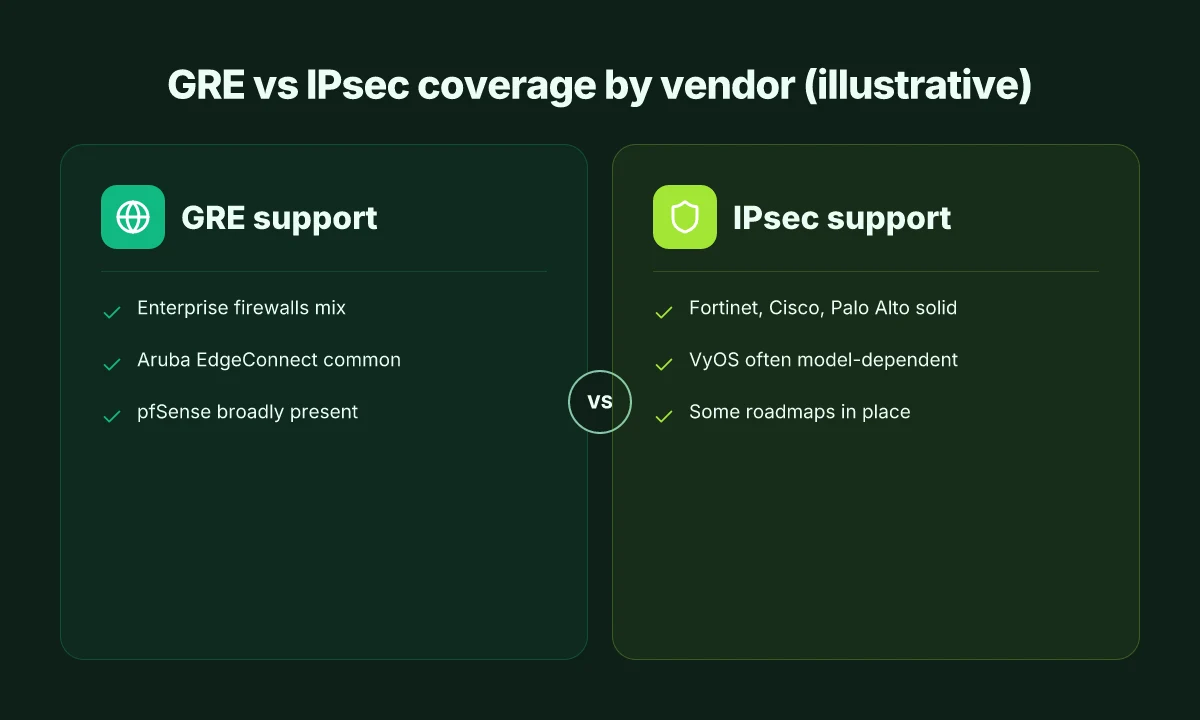The width and height of the screenshot is (1200, 720).
Task: Click the main title GRE vs IPsec coverage
Action: click(x=600, y=86)
